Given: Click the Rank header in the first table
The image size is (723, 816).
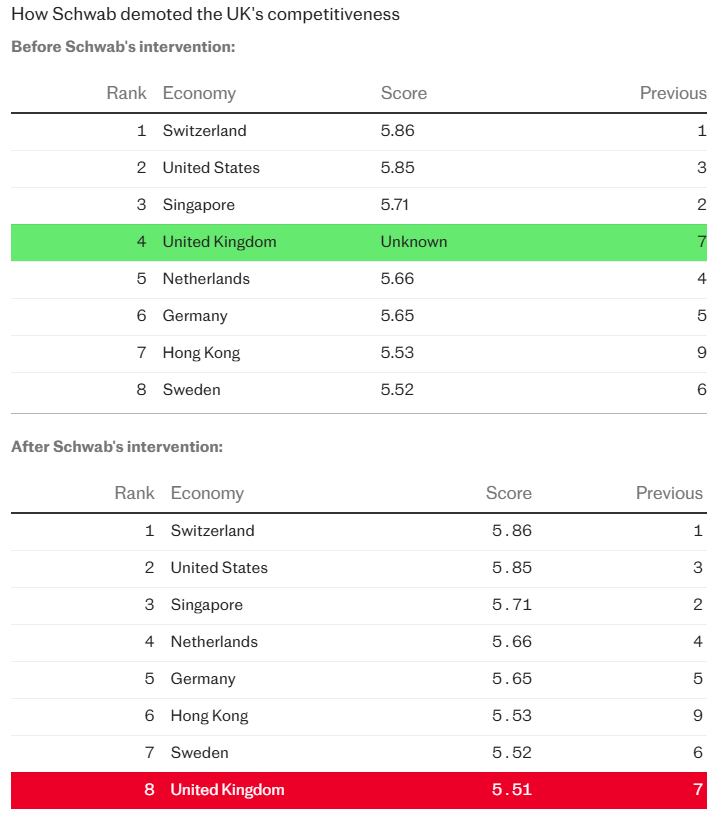Looking at the screenshot, I should [x=126, y=93].
